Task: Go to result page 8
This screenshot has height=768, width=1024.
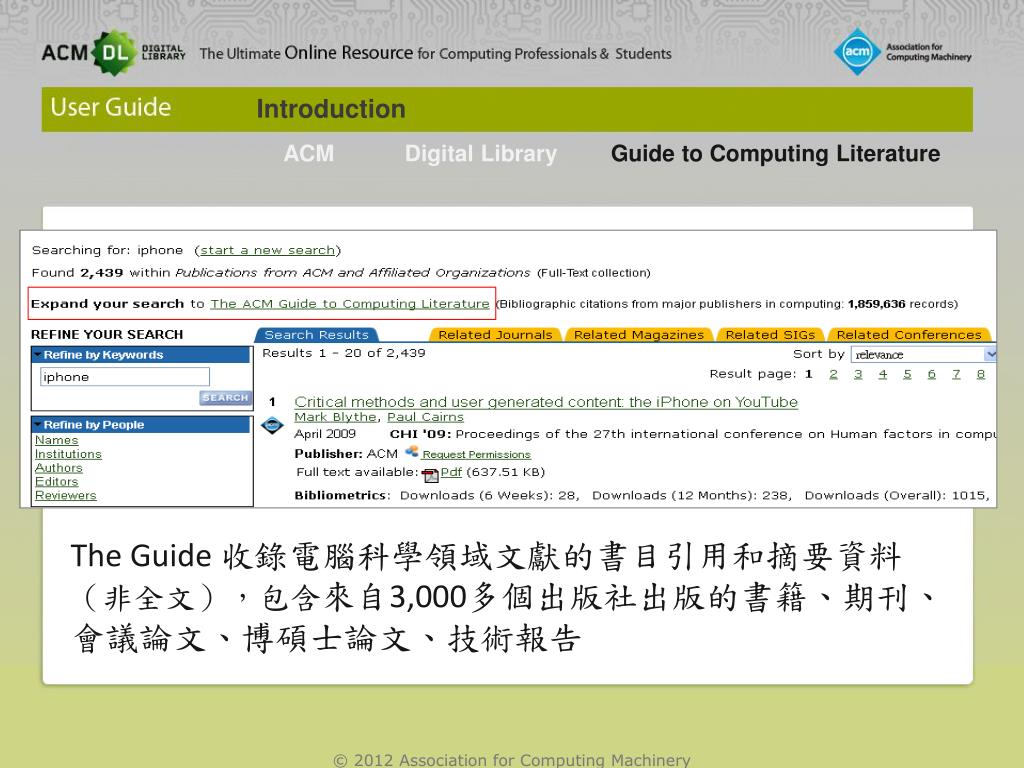Action: point(980,374)
